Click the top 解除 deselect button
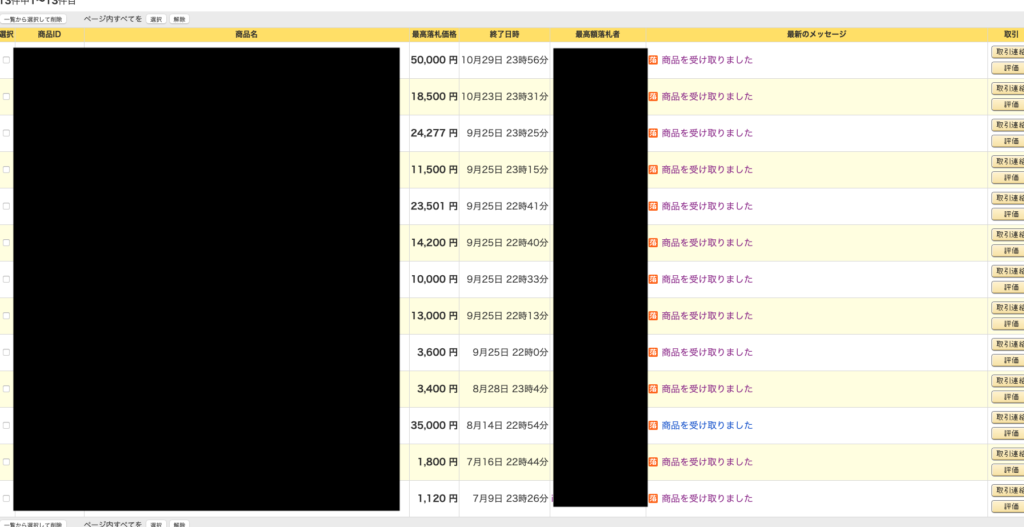This screenshot has width=1024, height=527. tap(179, 19)
